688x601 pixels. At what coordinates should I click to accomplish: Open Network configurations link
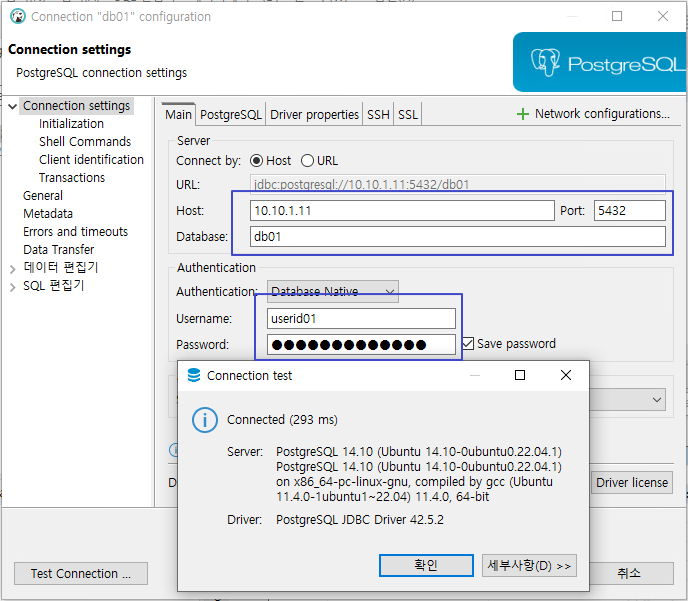[602, 114]
